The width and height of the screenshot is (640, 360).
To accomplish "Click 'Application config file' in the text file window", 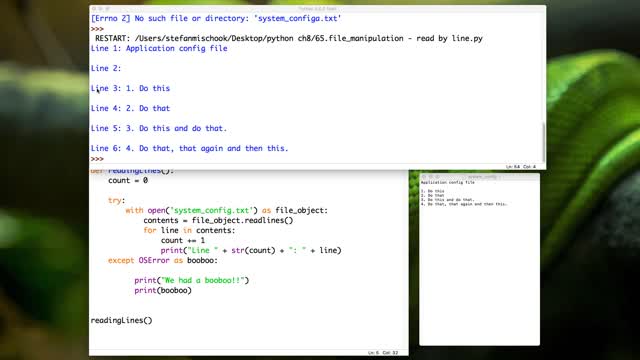I will pyautogui.click(x=448, y=182).
